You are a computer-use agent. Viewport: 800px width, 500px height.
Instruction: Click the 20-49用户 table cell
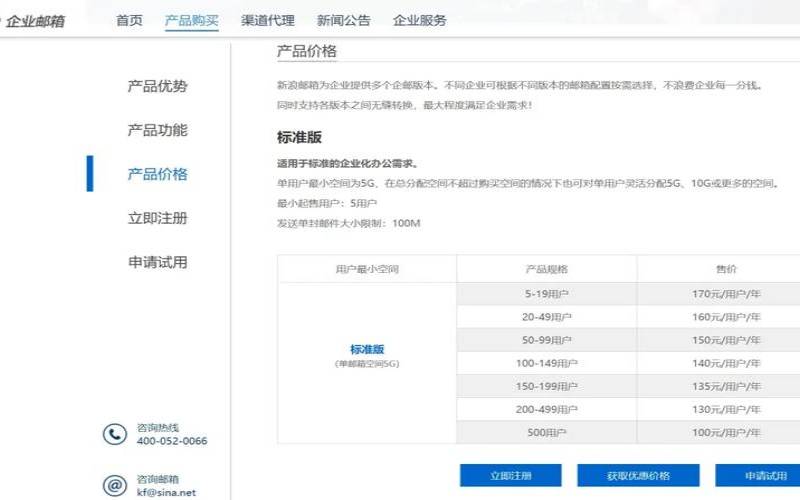(x=546, y=317)
